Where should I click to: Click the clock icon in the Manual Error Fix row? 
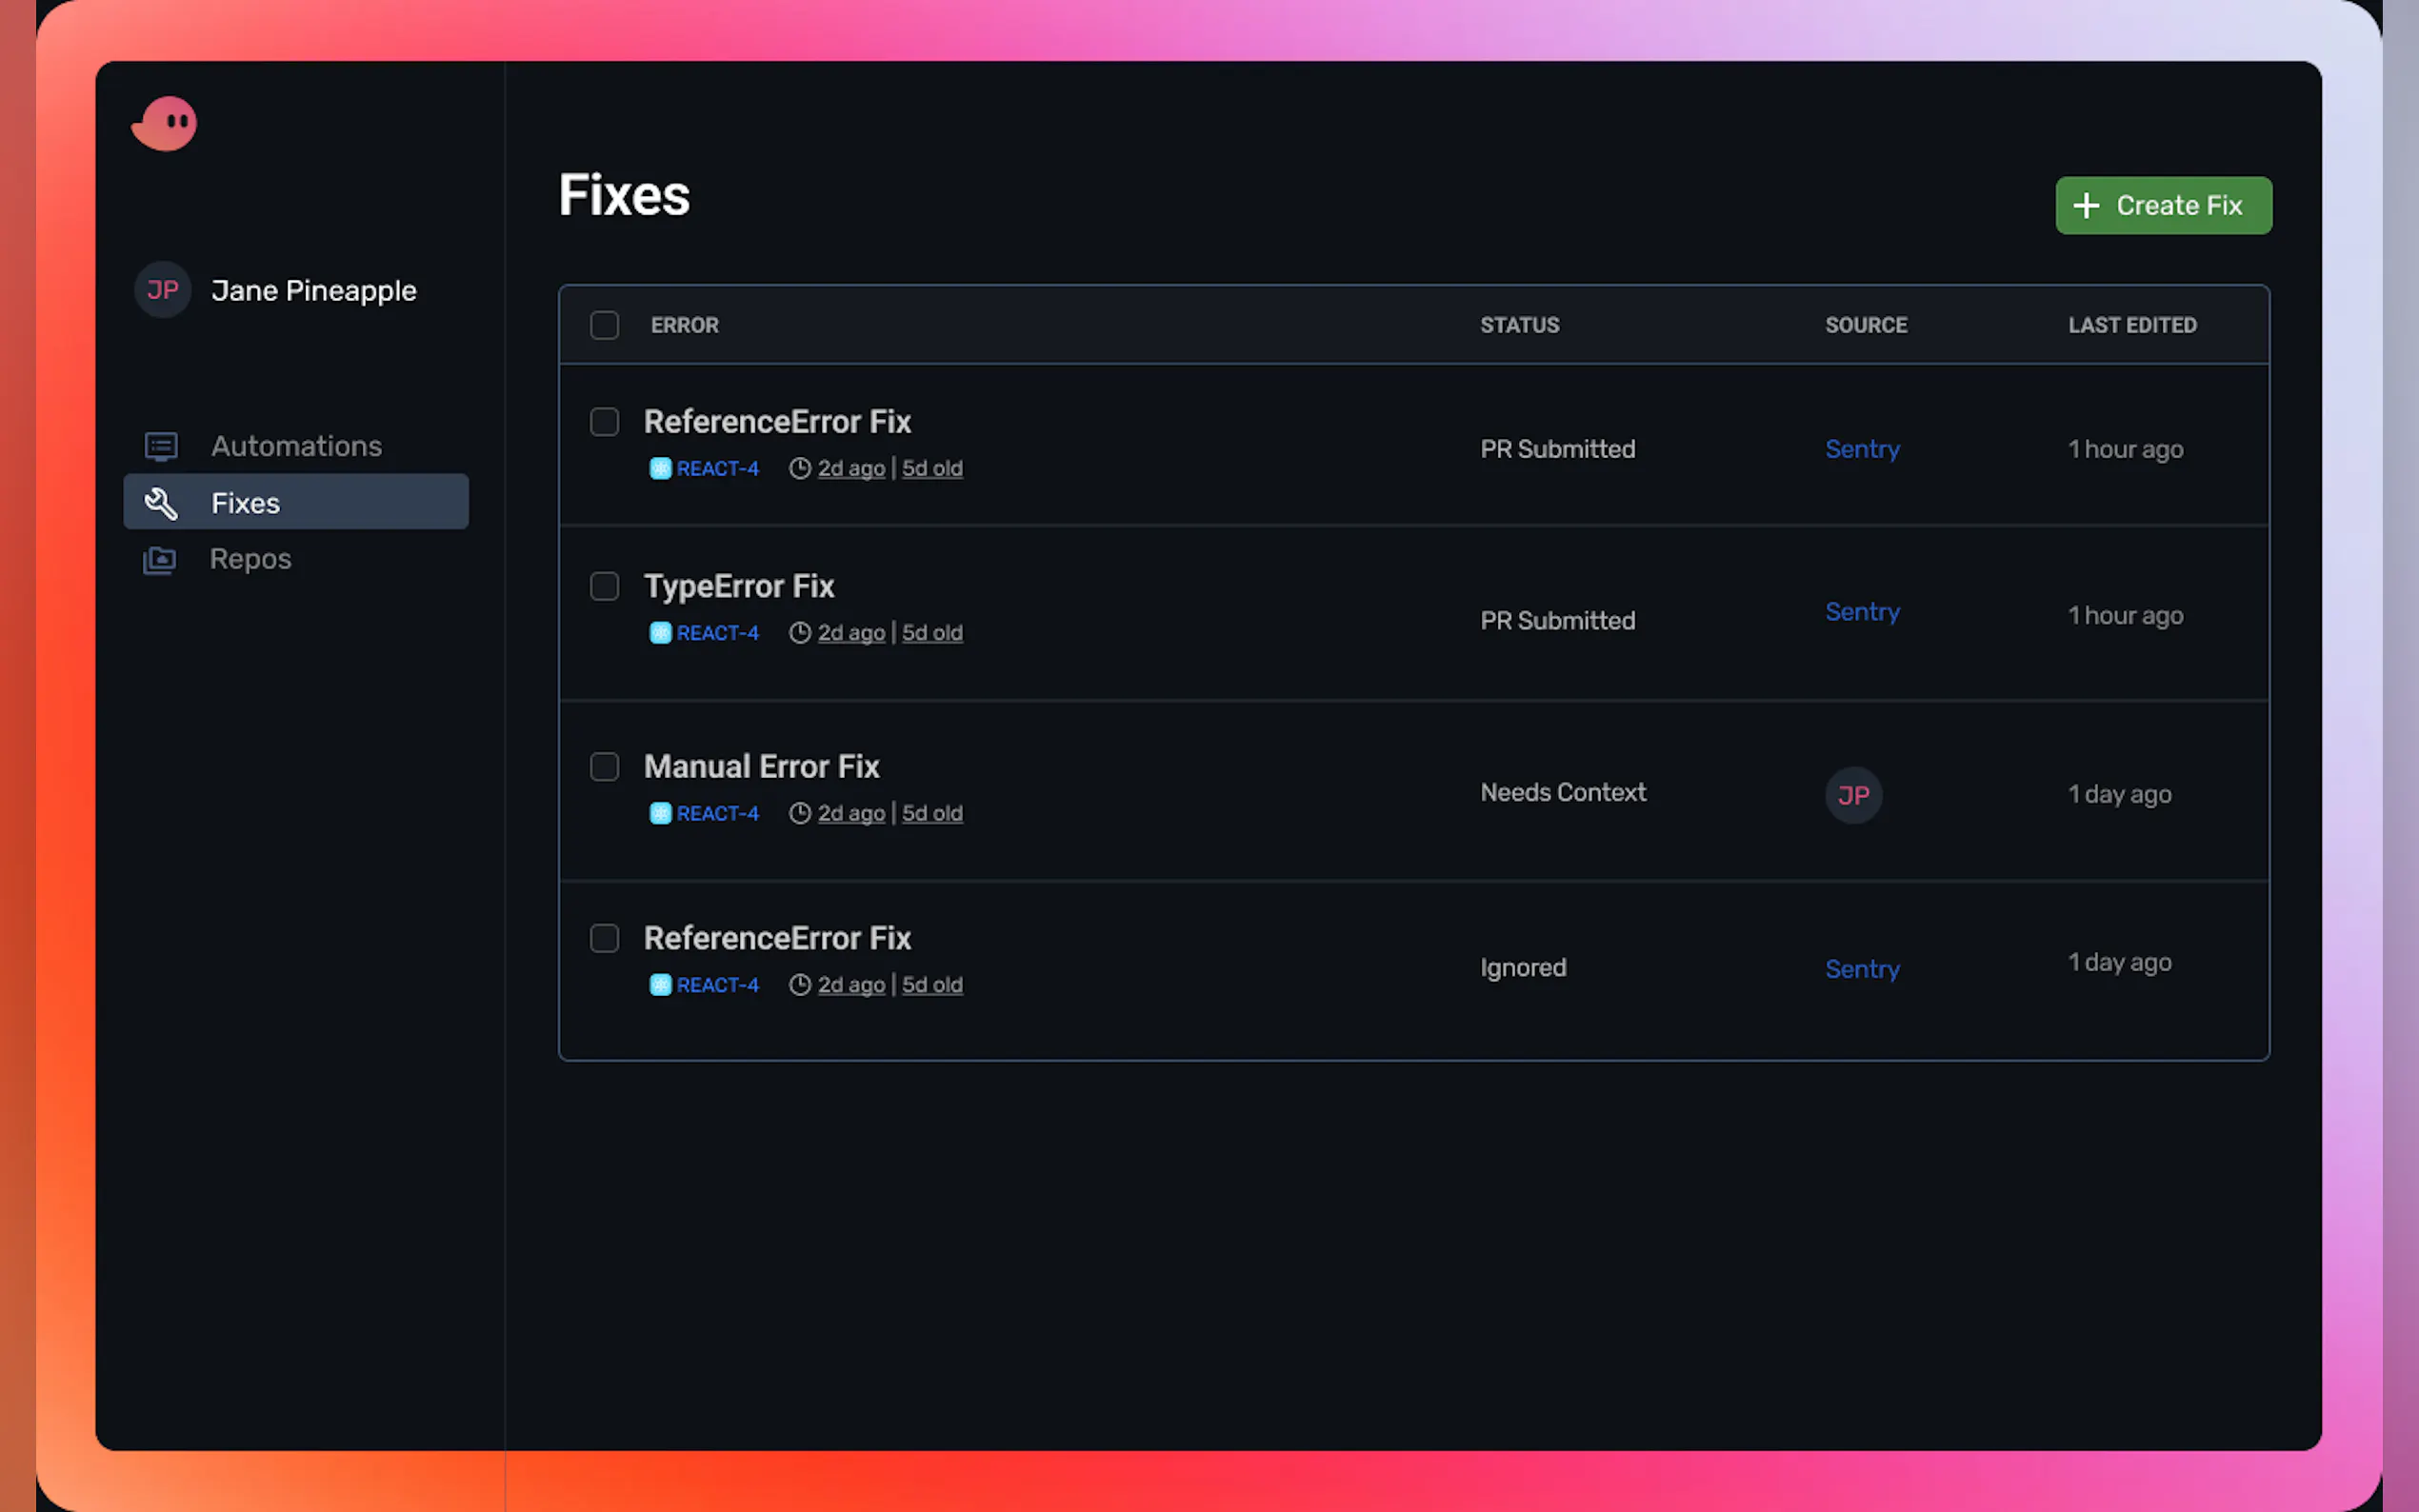coord(799,813)
